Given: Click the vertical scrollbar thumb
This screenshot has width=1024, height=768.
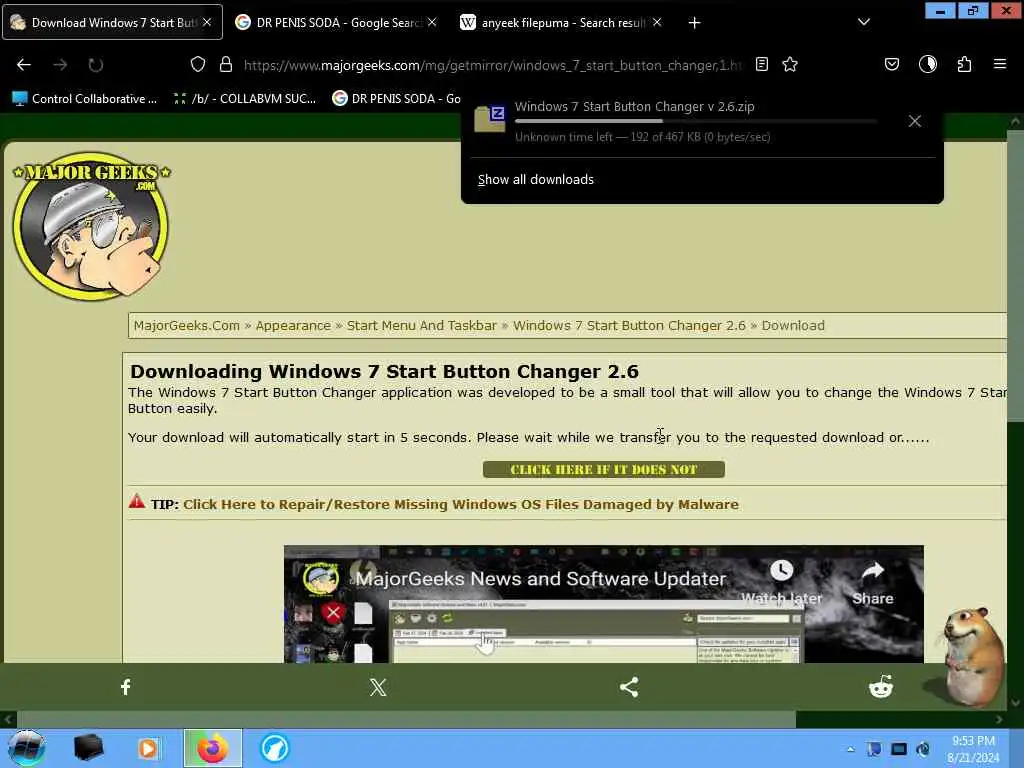Looking at the screenshot, I should click(x=1015, y=276).
